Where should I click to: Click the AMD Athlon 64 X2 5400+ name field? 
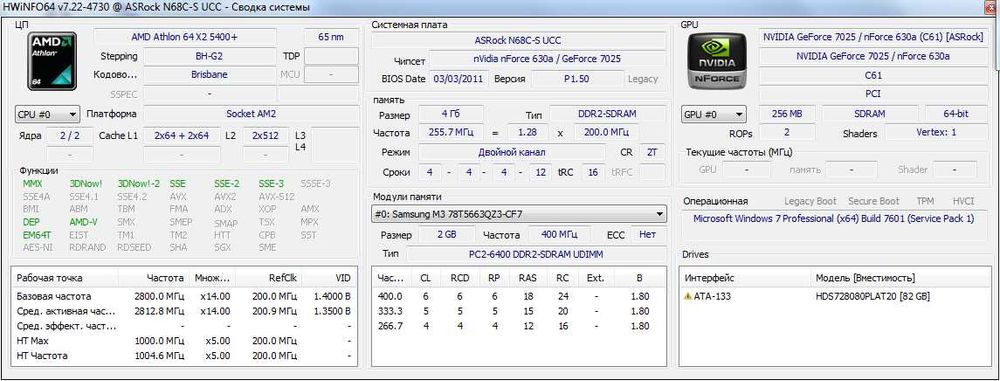coord(184,37)
